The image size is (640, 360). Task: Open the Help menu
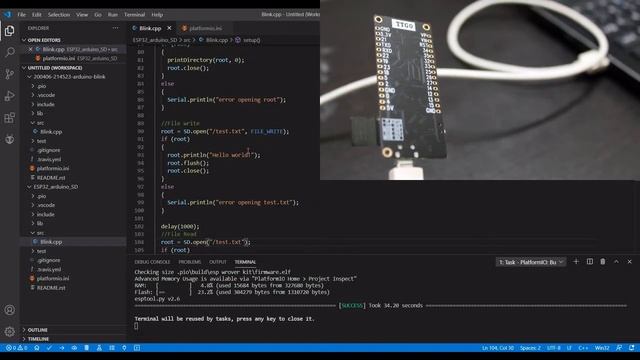click(157, 14)
